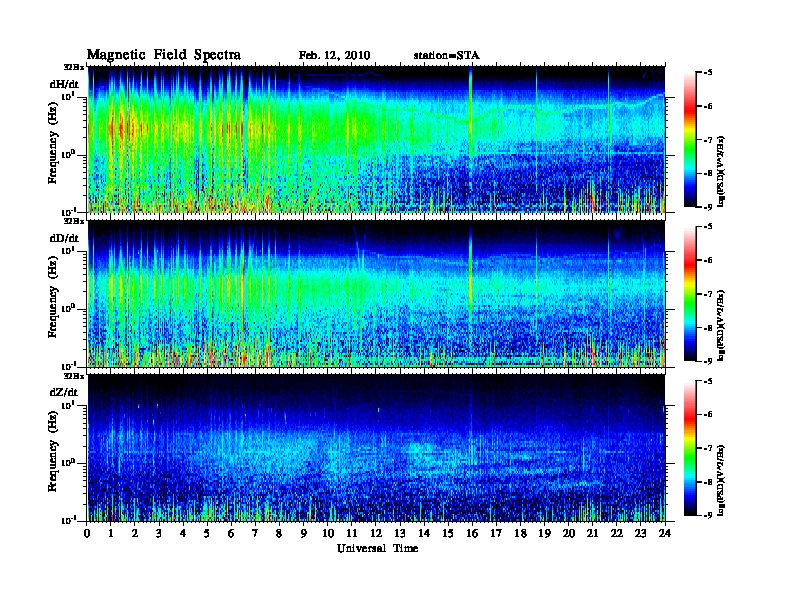Click the -7 tick on the dH/dt color scale
The image size is (792, 612).
click(x=708, y=140)
